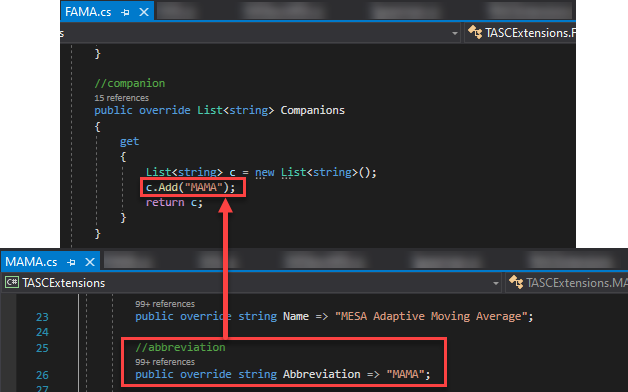628x392 pixels.
Task: Pin the MAMA.cs tab
Action: pyautogui.click(x=71, y=262)
